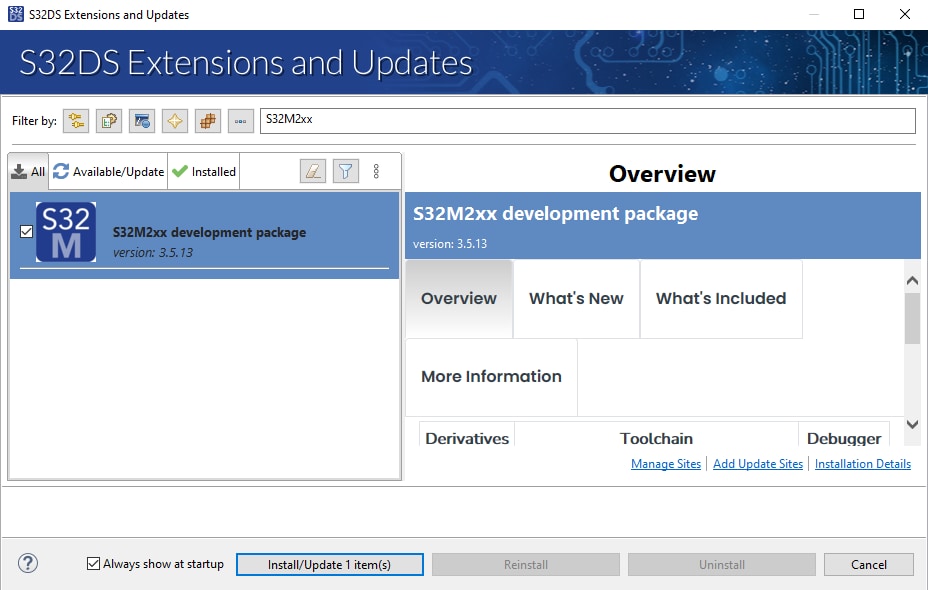Open the What's Included tab
The image size is (928, 590).
[720, 298]
